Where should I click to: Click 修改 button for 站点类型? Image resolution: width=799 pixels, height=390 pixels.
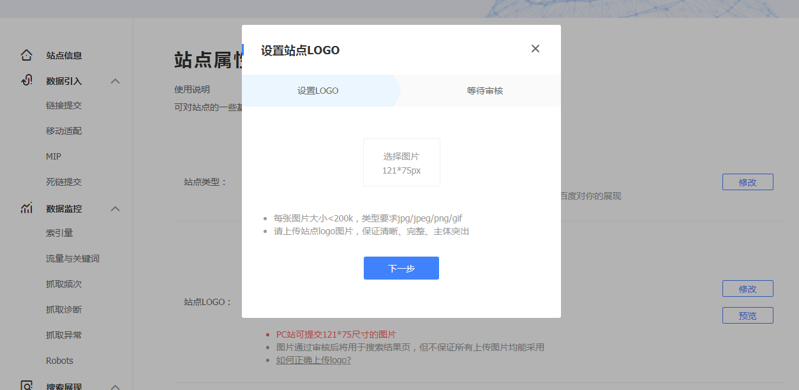[x=748, y=182]
